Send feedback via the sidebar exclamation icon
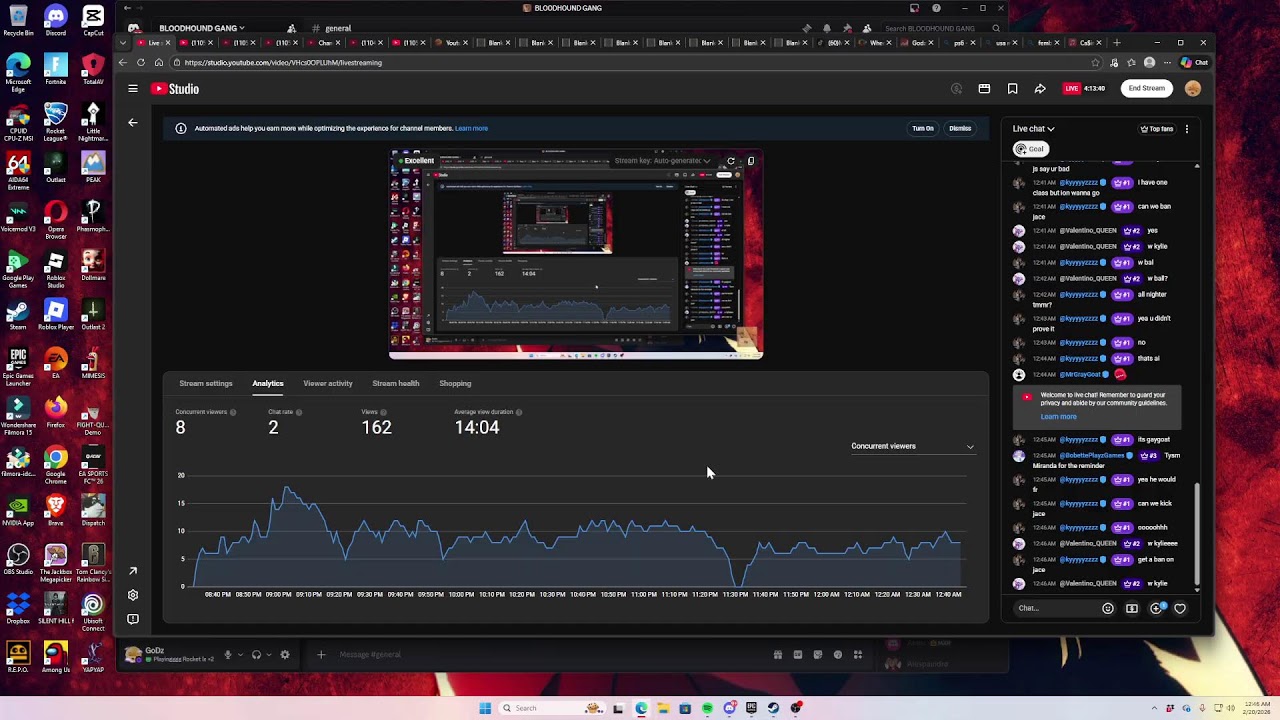 [133, 619]
